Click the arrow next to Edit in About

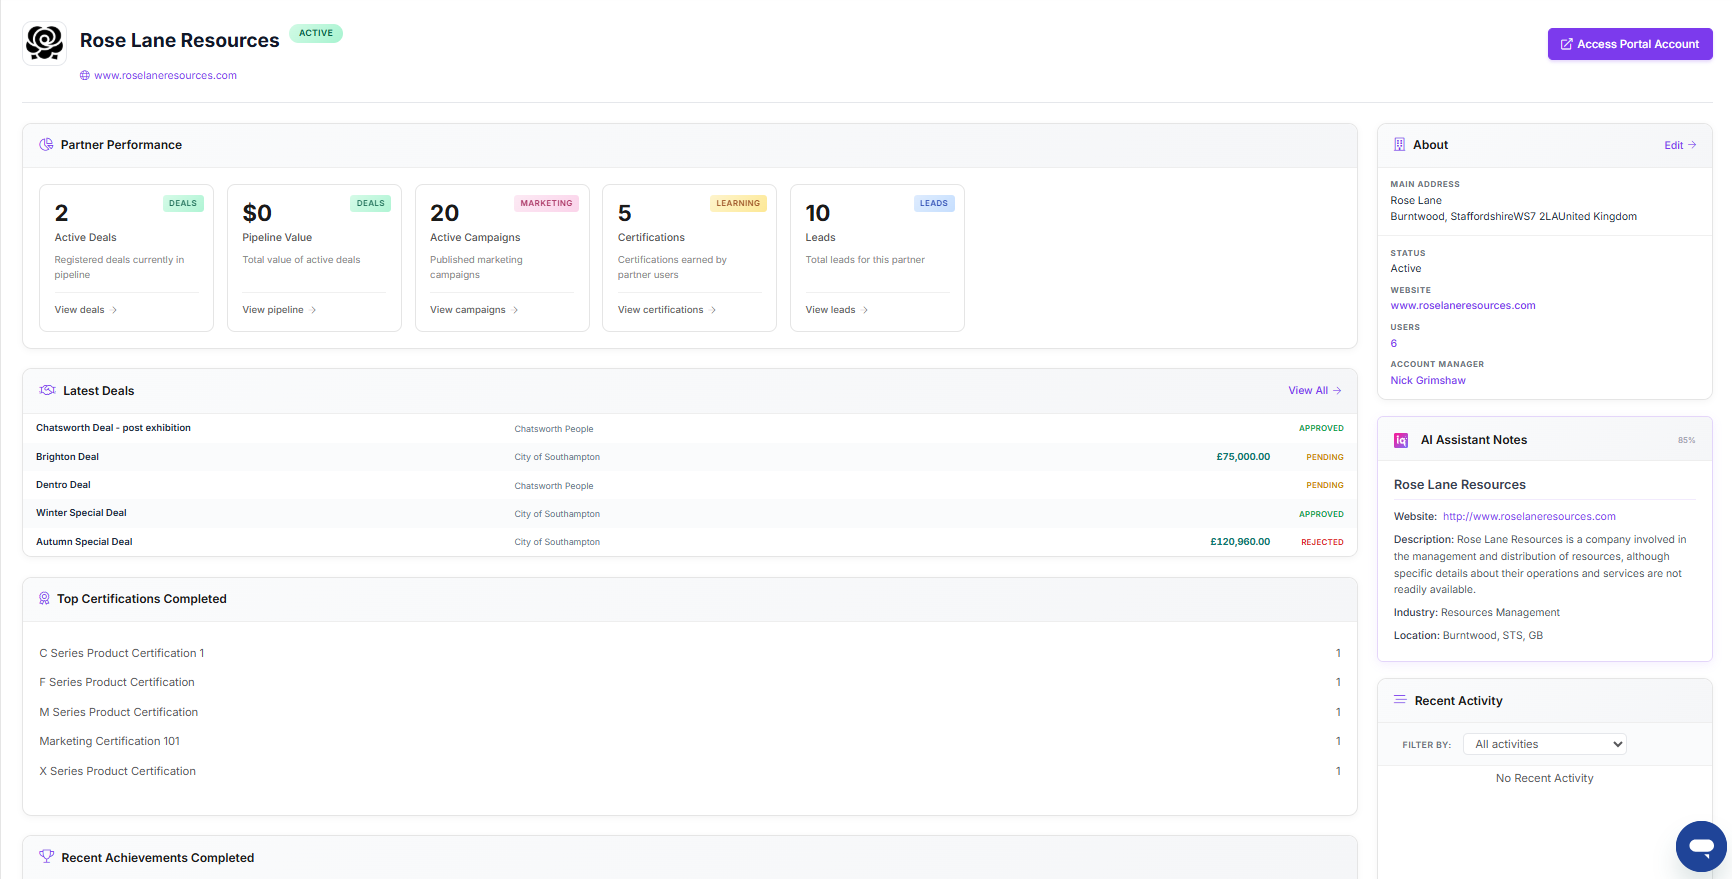[1692, 145]
